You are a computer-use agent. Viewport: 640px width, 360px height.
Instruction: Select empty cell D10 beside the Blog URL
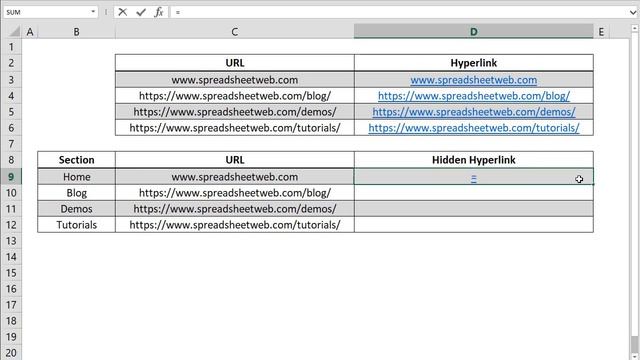coord(473,193)
